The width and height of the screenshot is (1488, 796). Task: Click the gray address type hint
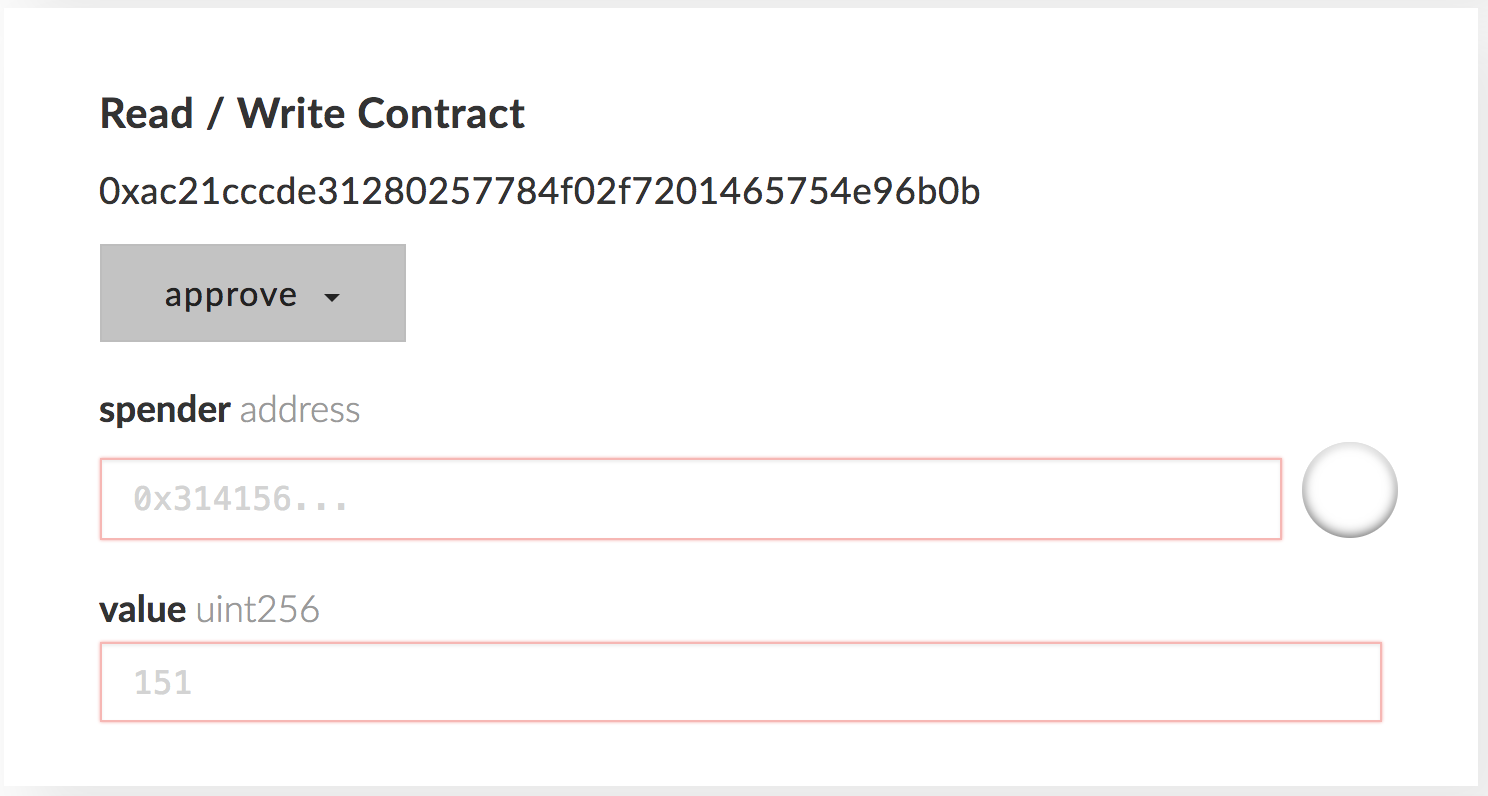(x=300, y=410)
